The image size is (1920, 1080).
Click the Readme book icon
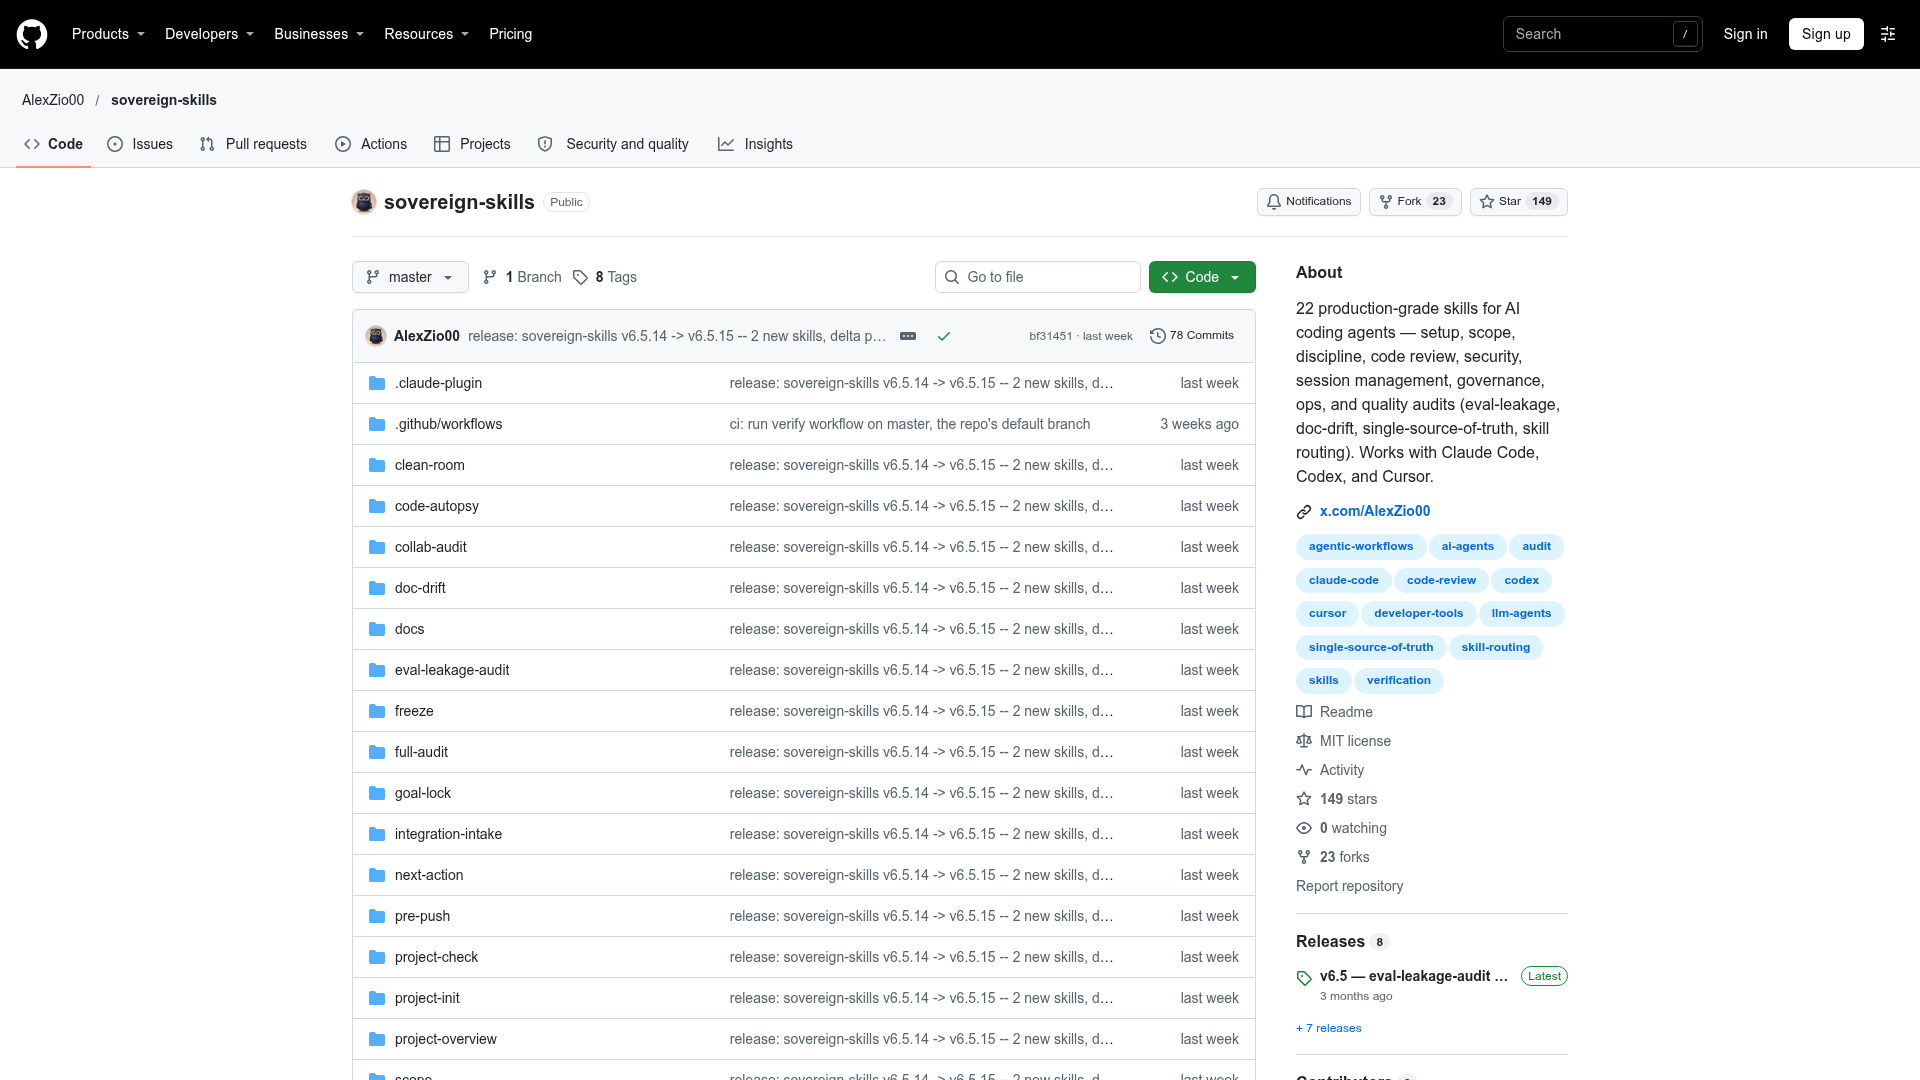[1304, 712]
